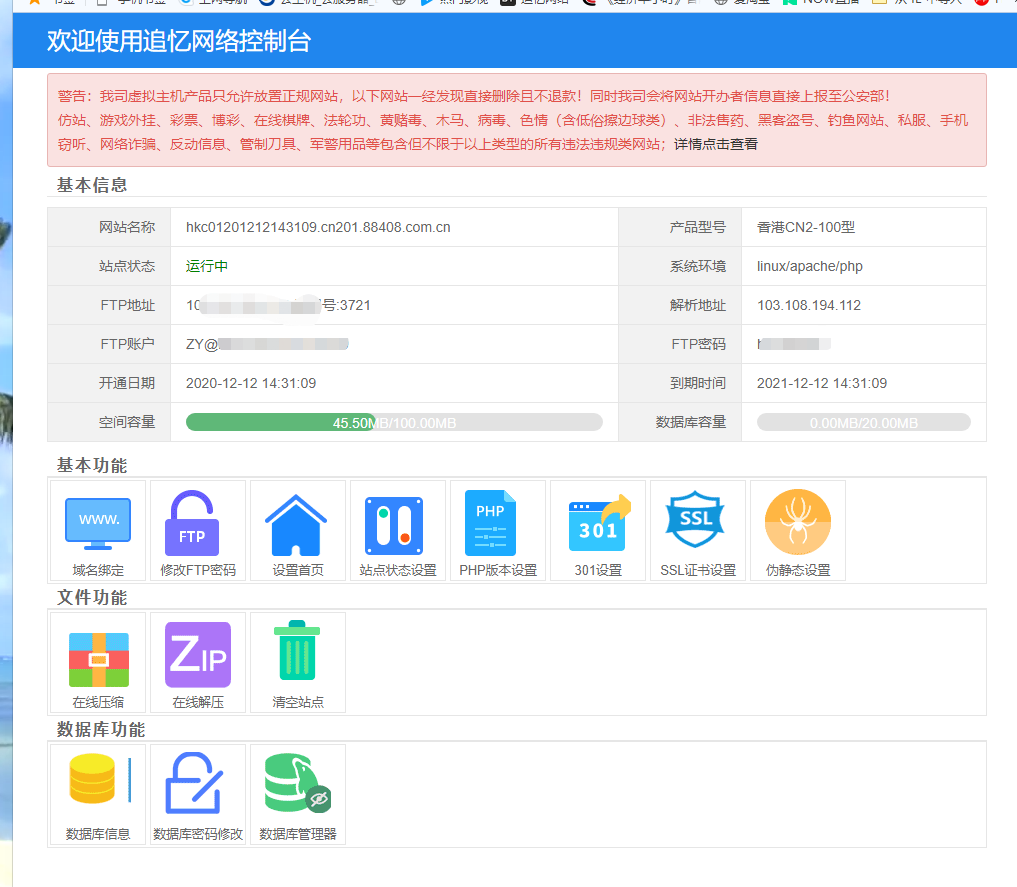Click the 详情点击查看 link in warning
Viewport: 1017px width, 887px height.
coord(716,144)
